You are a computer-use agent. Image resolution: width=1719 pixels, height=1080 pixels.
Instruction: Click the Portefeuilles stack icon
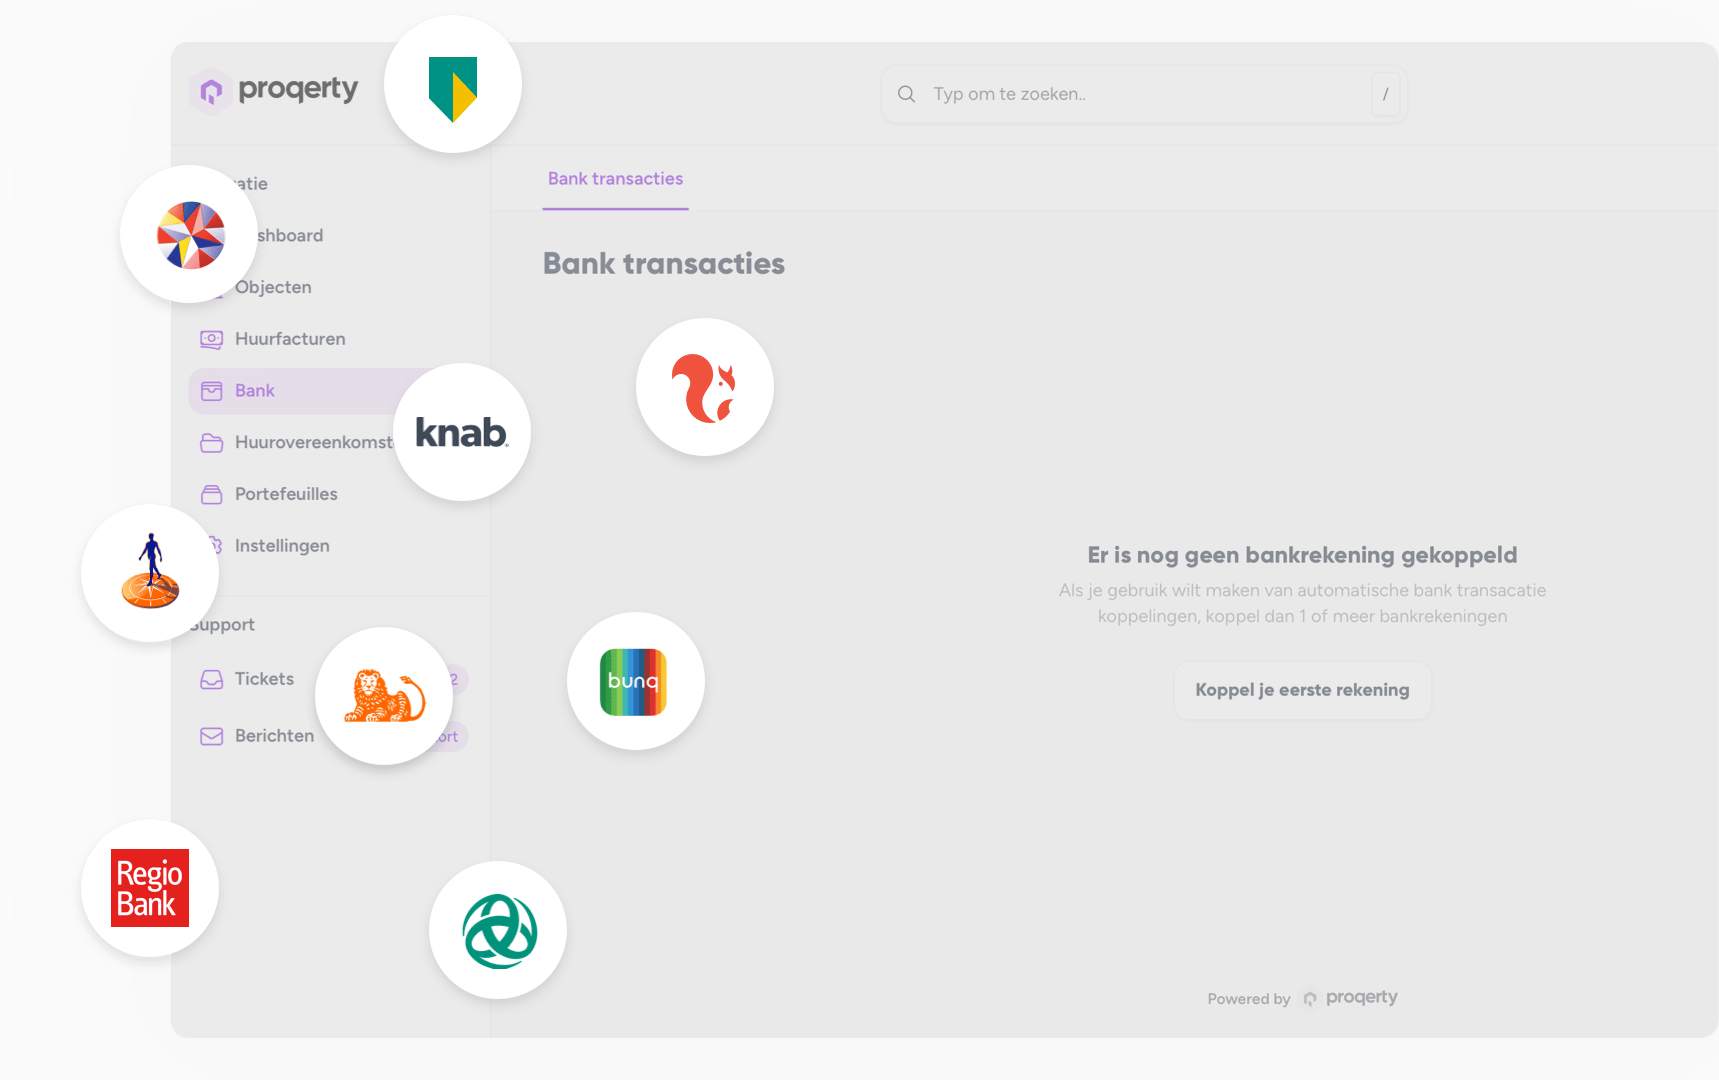tap(212, 494)
